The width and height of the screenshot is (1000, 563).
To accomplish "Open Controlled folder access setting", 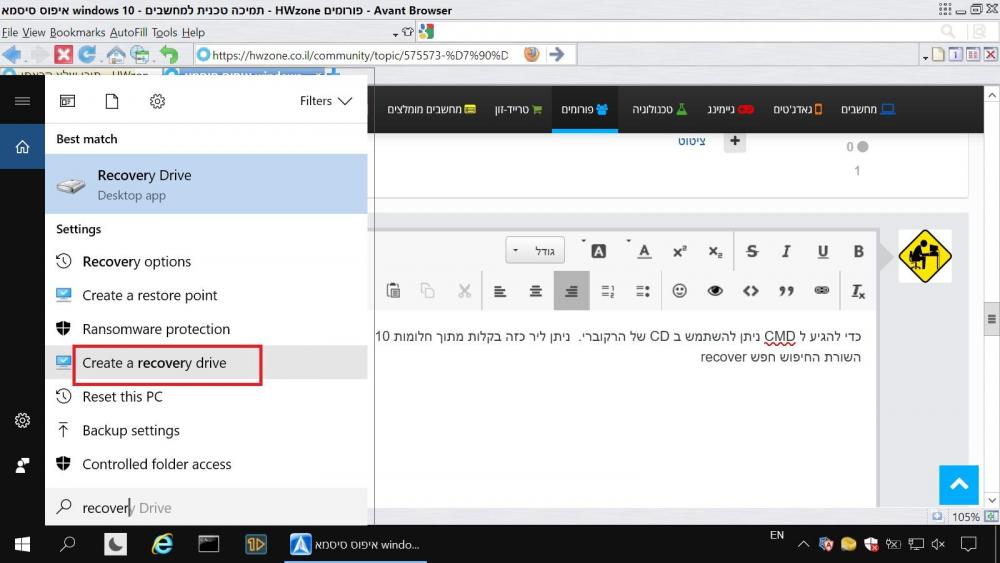I will 206,464.
